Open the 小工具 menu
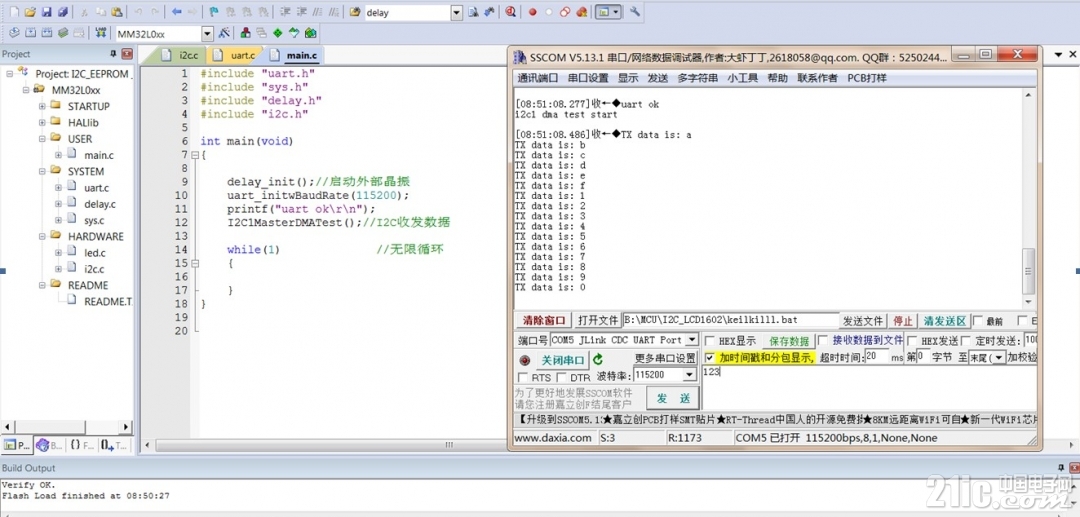Viewport: 1080px width, 517px height. coord(741,78)
